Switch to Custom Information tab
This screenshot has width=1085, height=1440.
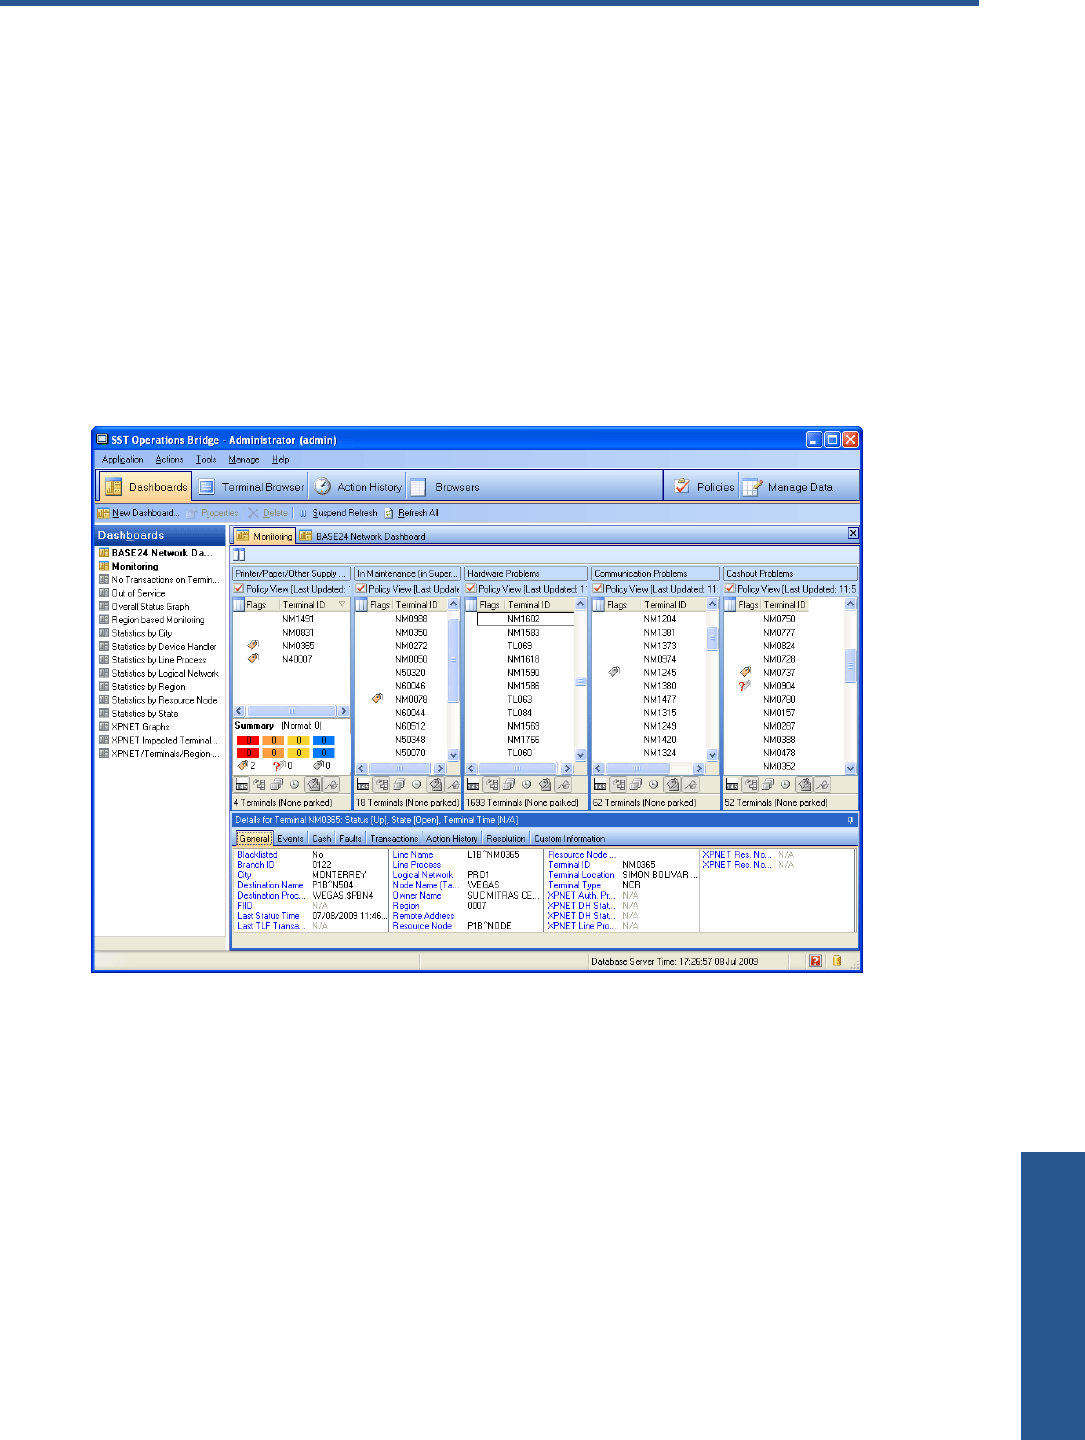coord(569,839)
